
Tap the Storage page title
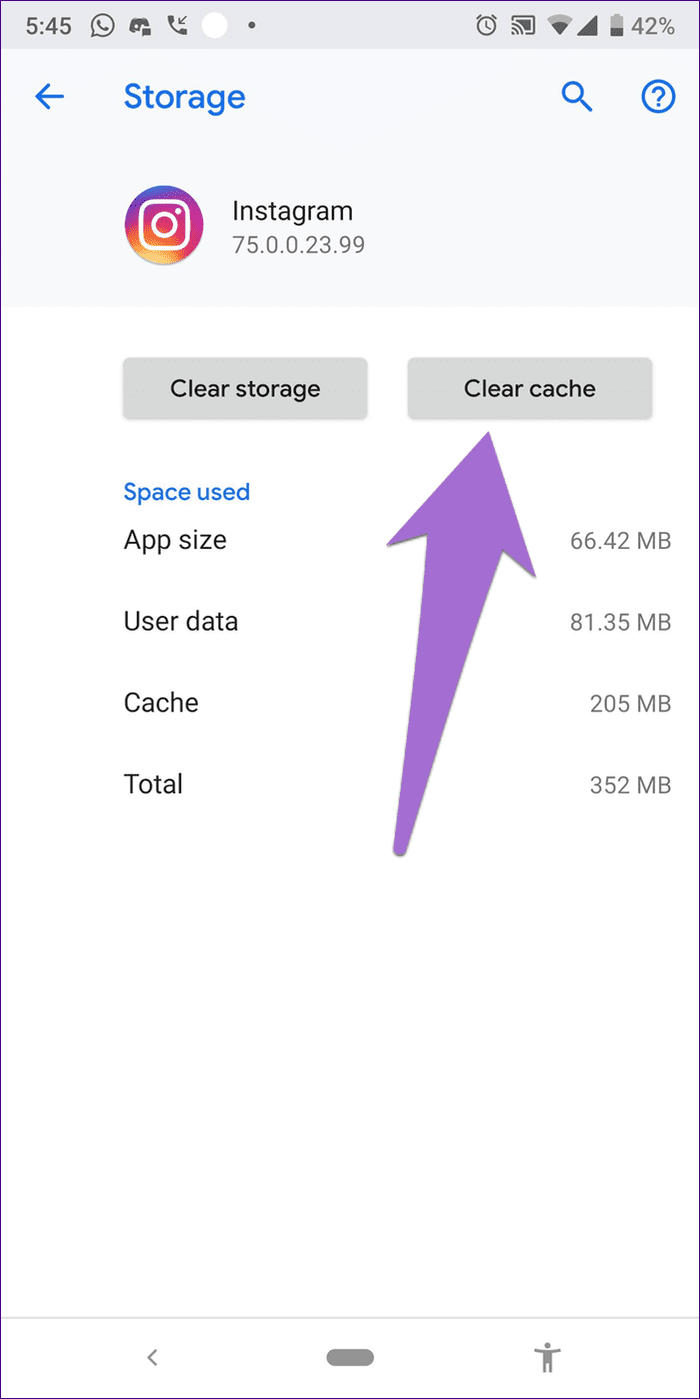tap(184, 97)
